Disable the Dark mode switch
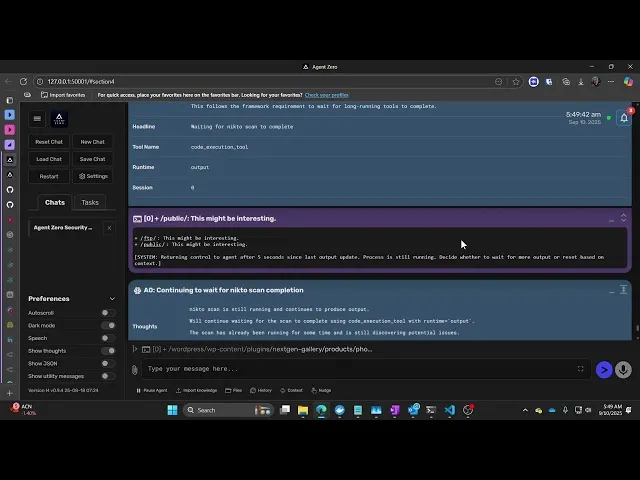Image resolution: width=640 pixels, height=480 pixels. pos(107,325)
